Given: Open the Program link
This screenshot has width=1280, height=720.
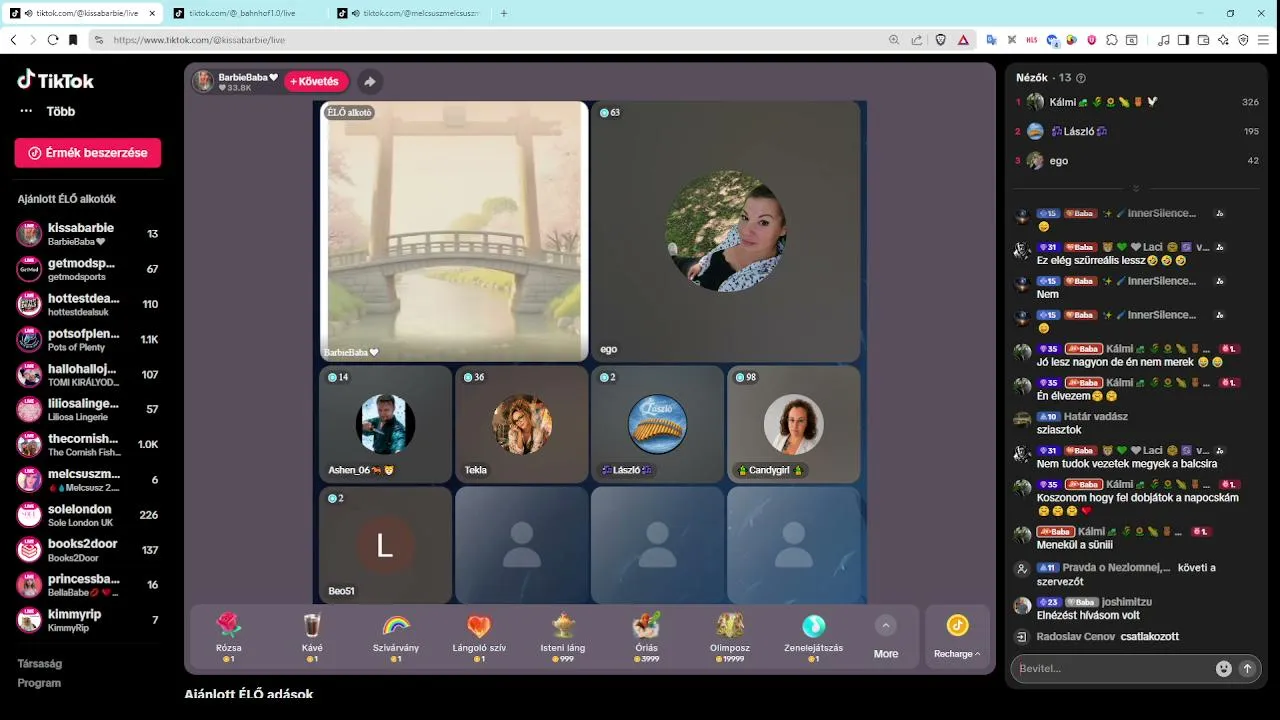Looking at the screenshot, I should 39,683.
